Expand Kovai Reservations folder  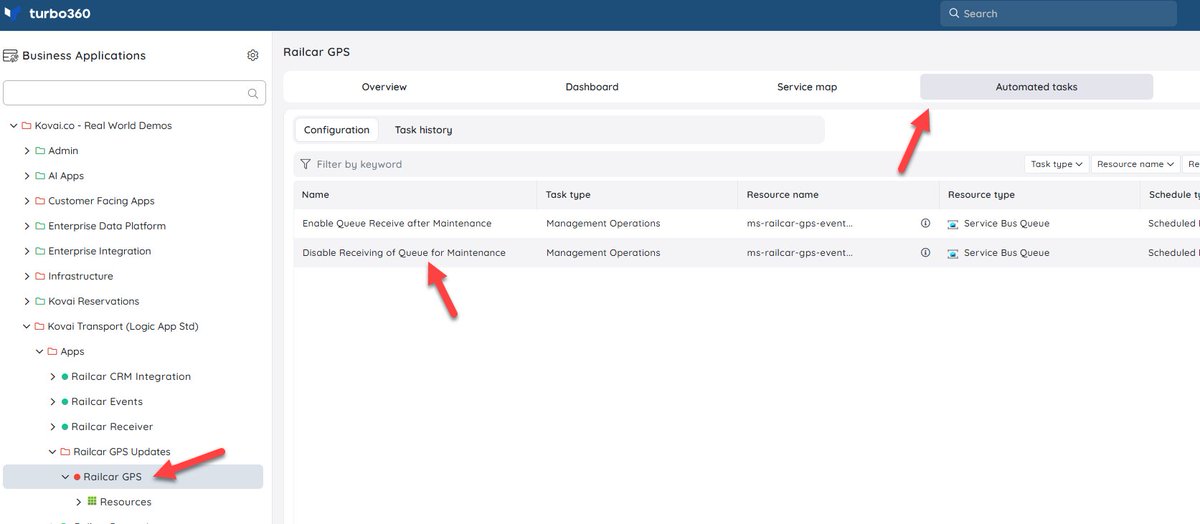27,301
